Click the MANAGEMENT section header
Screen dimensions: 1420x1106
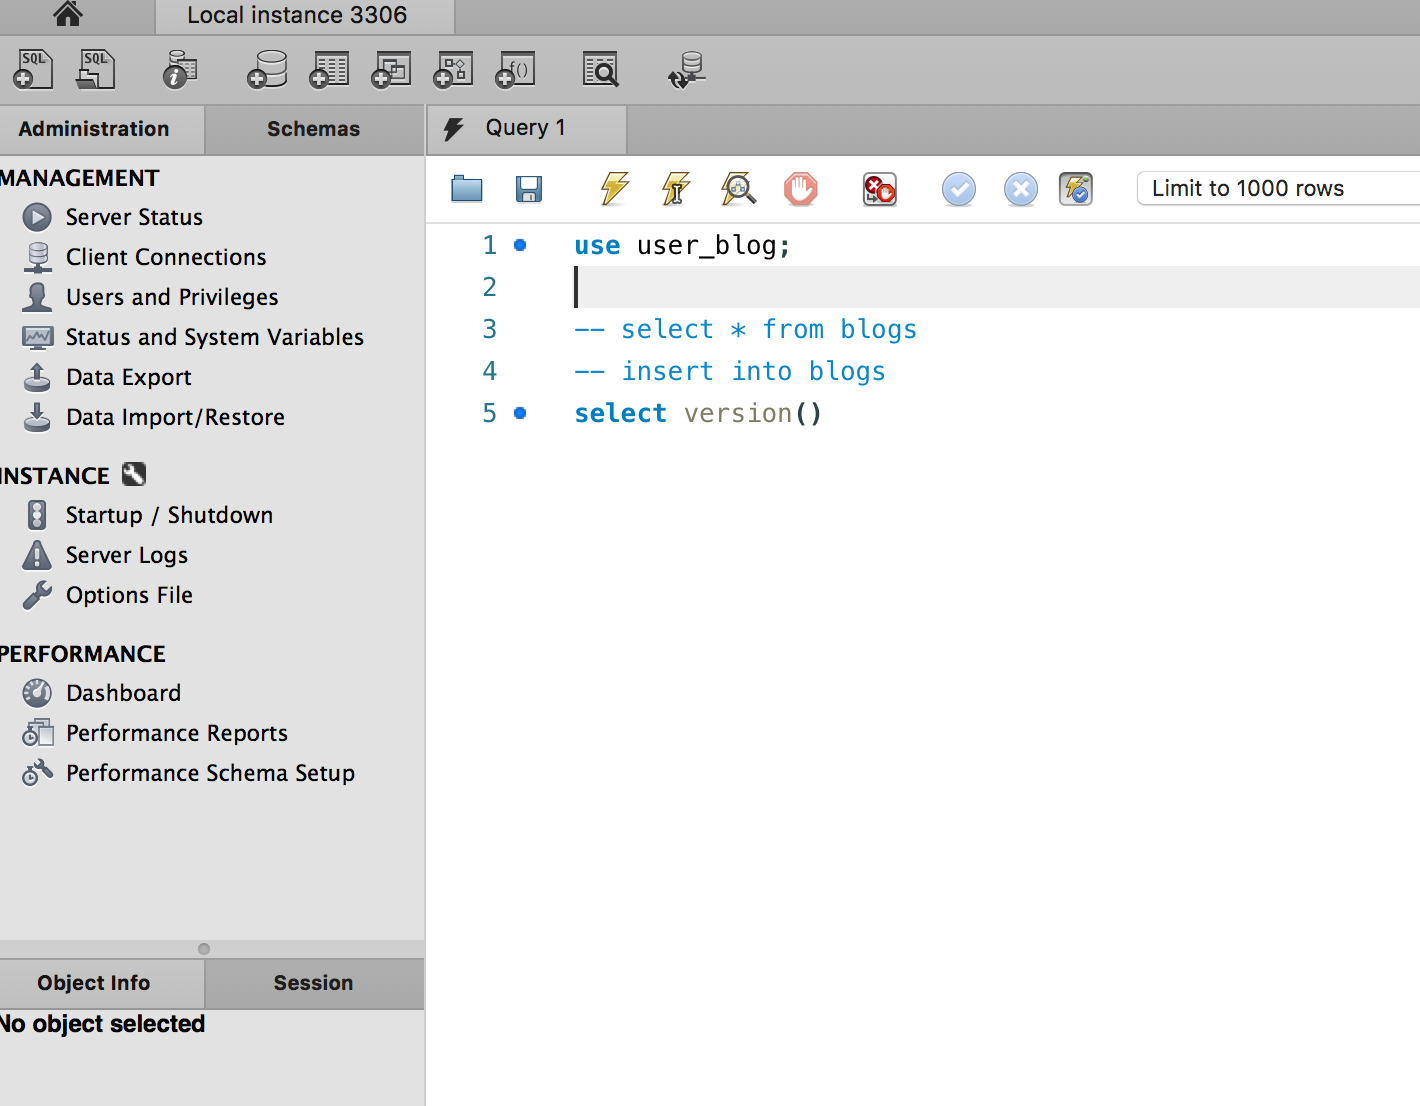click(80, 178)
